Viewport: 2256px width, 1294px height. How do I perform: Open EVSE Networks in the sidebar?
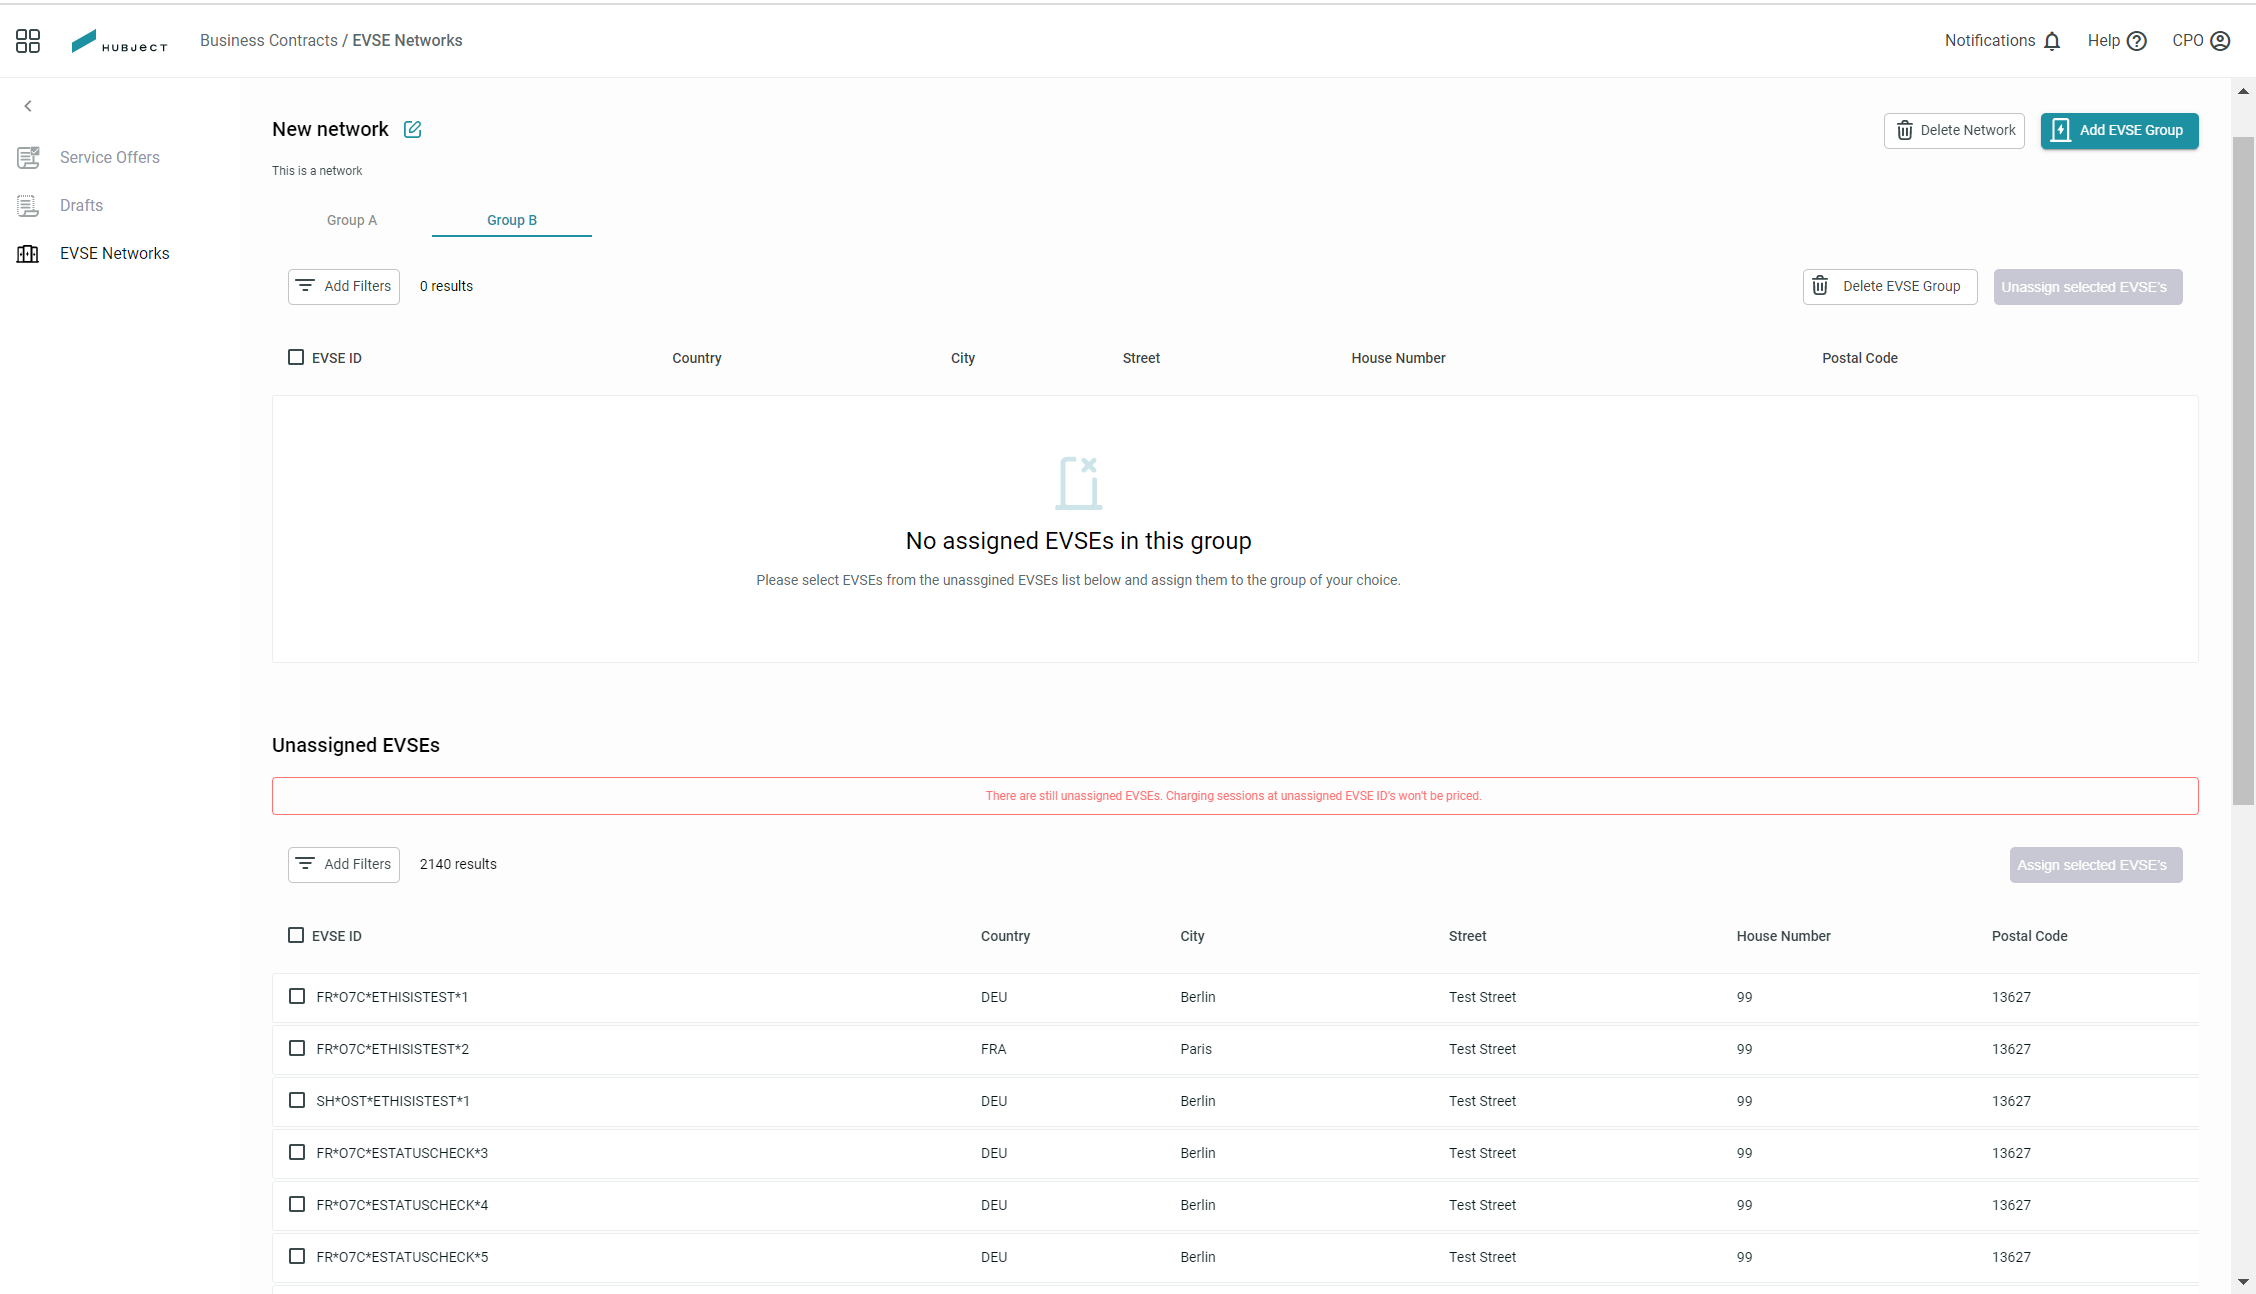pos(114,253)
